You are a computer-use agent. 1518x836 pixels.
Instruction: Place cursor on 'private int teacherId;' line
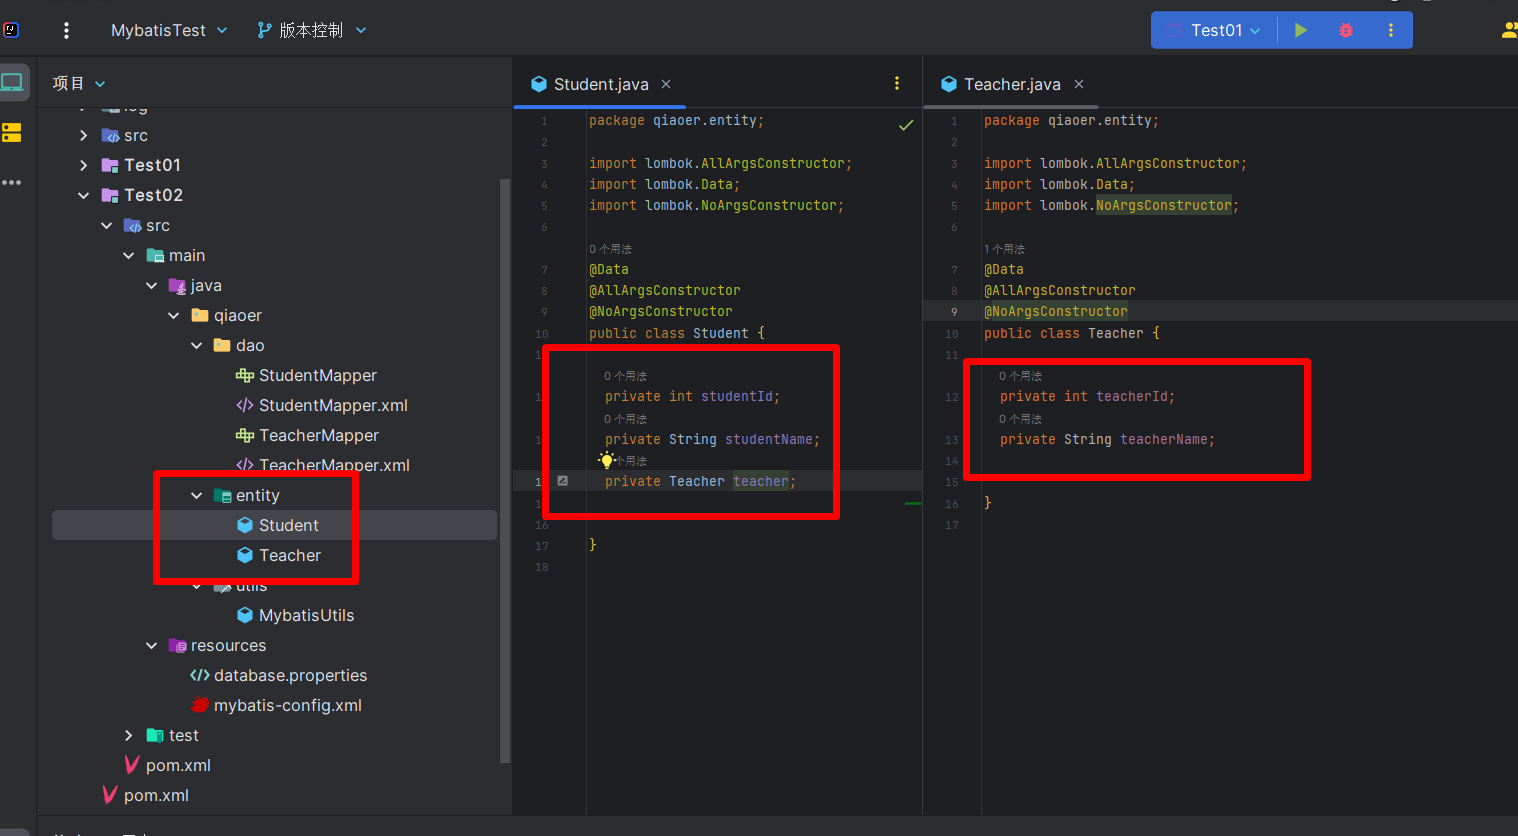coord(1087,397)
